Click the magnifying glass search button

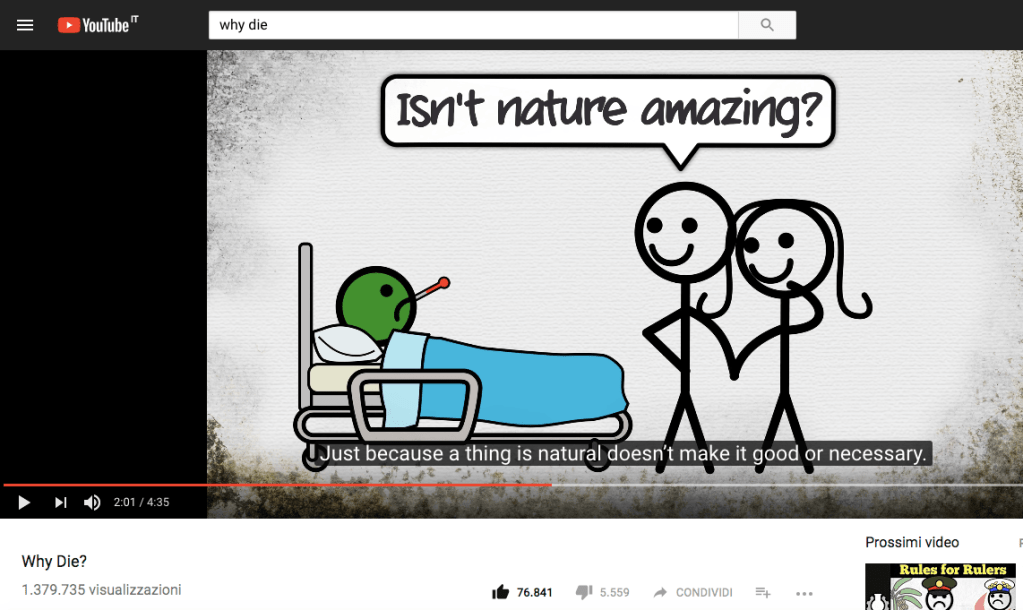click(x=767, y=25)
